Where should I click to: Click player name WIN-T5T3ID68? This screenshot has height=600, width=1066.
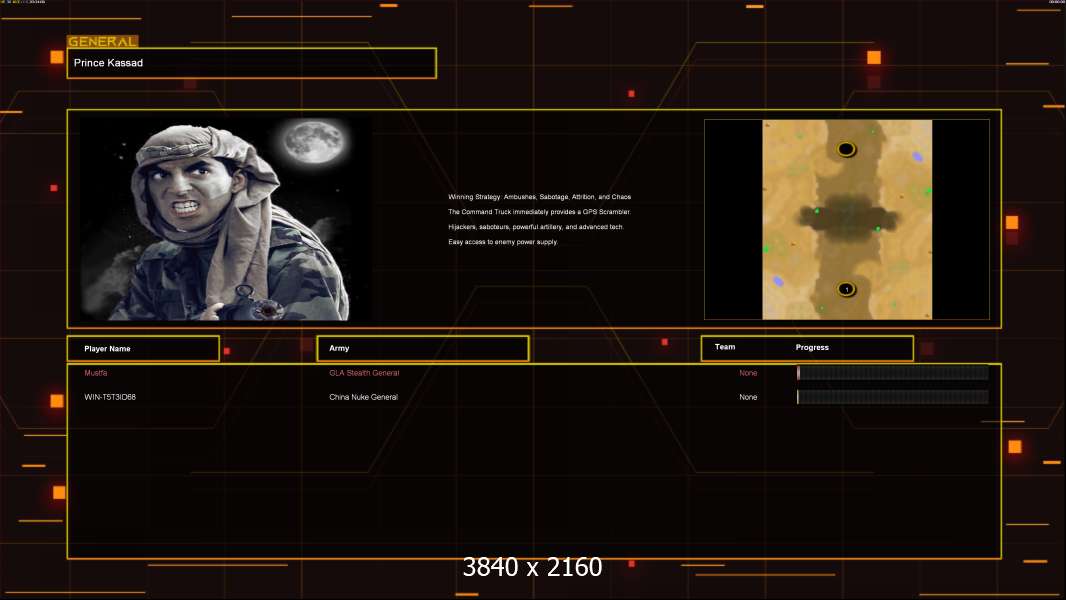click(x=110, y=397)
